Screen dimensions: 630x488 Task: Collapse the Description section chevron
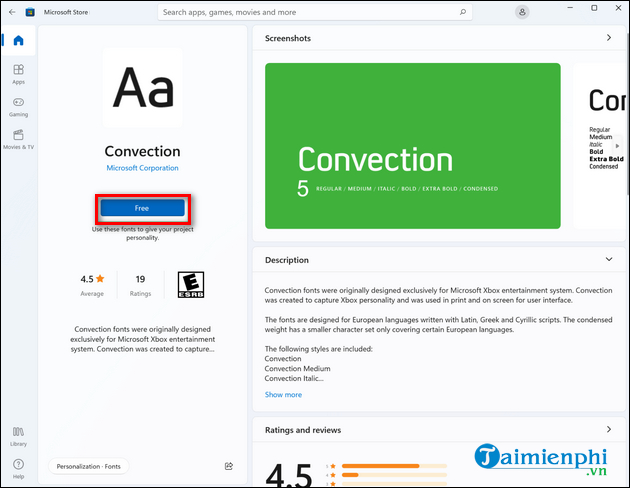point(609,259)
